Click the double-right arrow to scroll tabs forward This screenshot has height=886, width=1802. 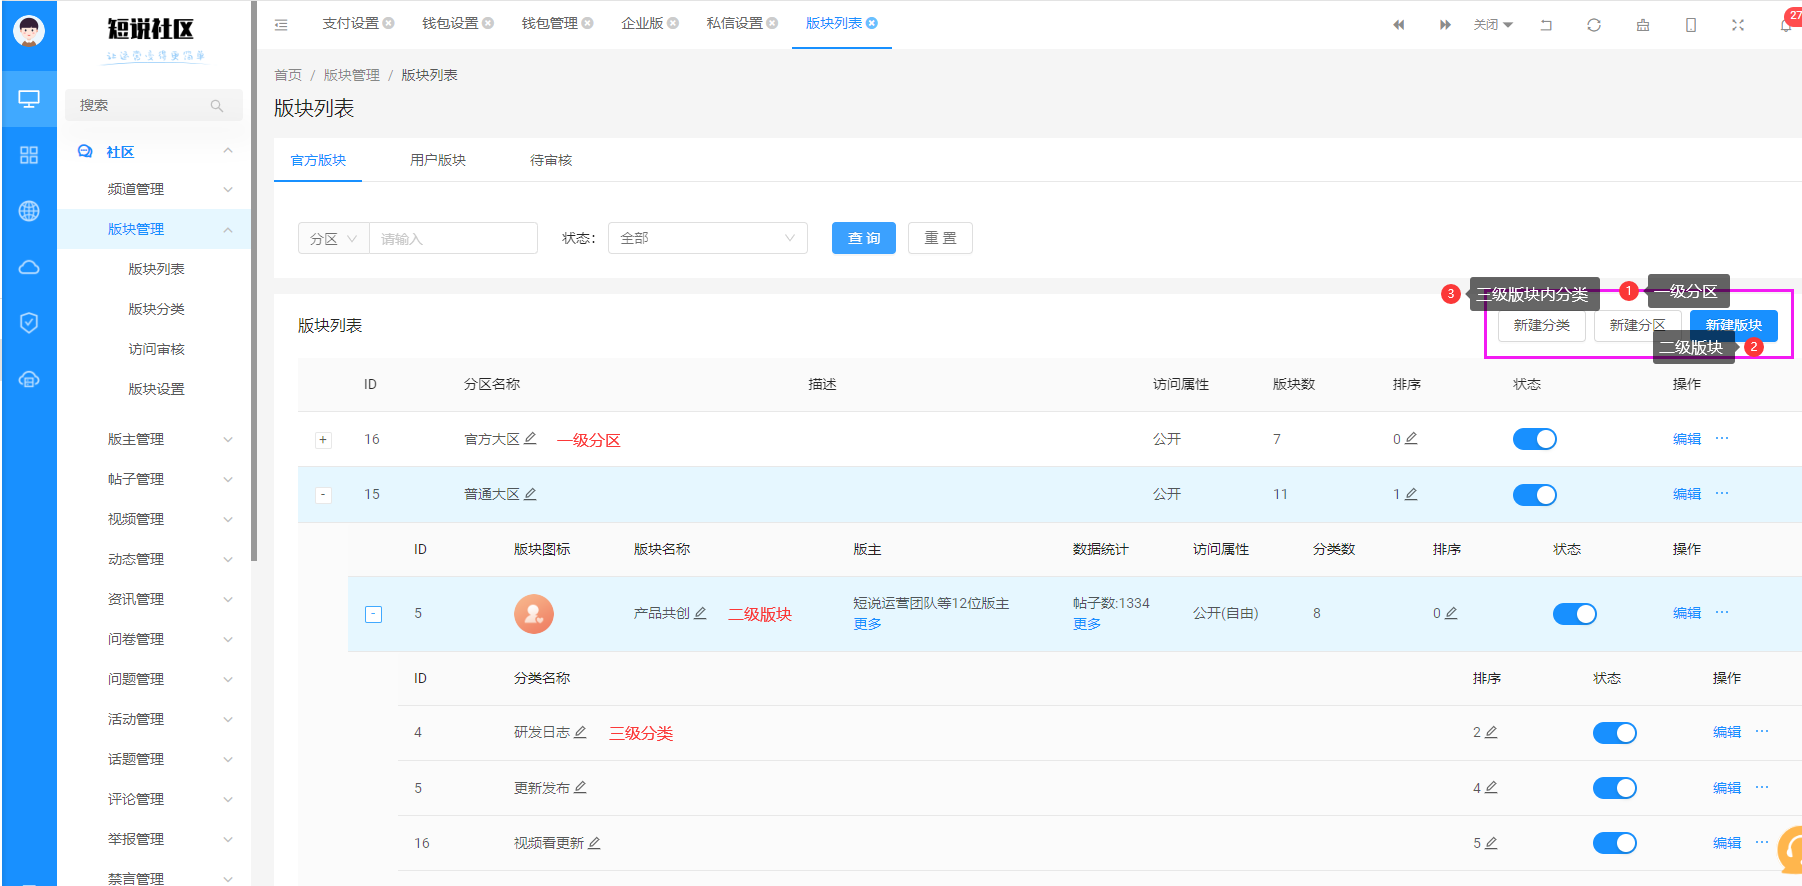(x=1445, y=25)
